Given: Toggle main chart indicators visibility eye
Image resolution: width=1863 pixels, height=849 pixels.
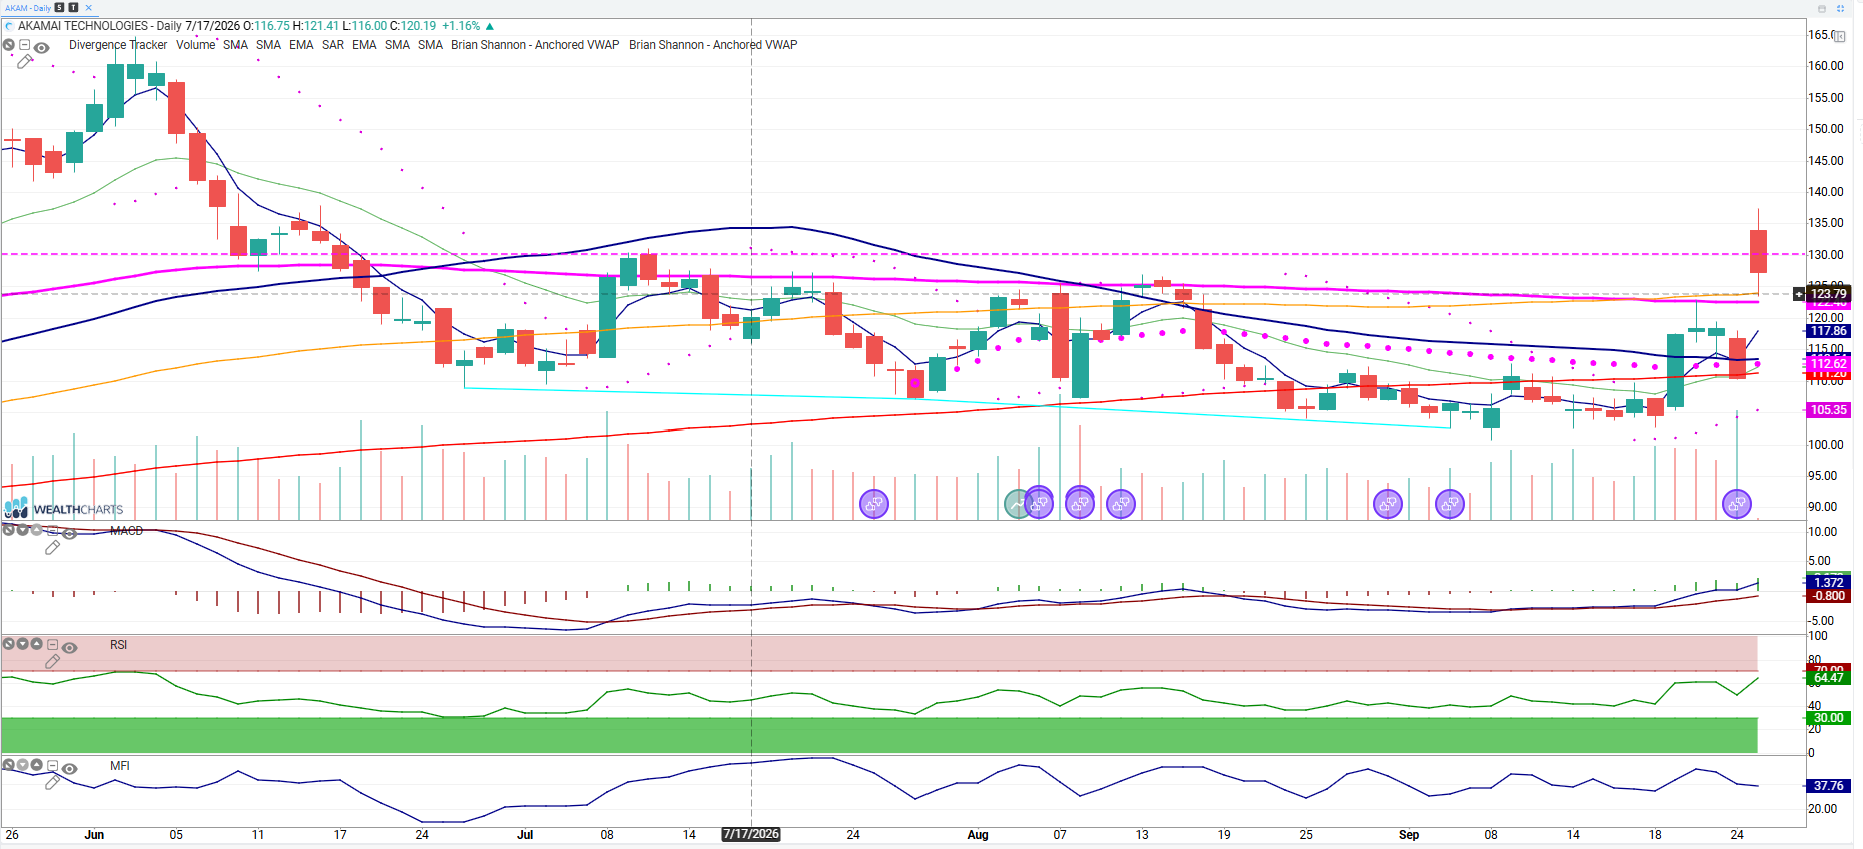Looking at the screenshot, I should tap(41, 47).
